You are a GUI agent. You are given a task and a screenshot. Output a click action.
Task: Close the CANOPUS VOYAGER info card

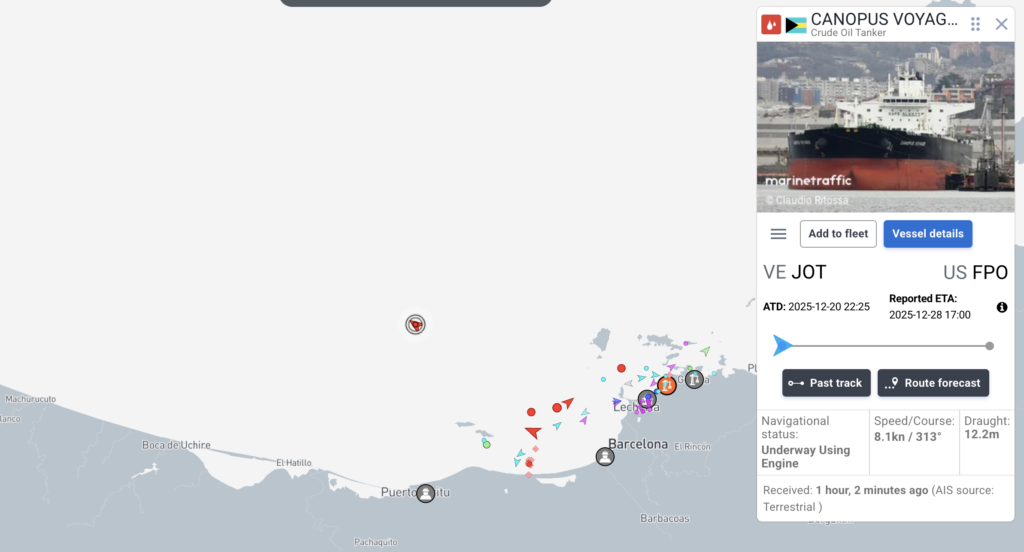coord(1001,24)
